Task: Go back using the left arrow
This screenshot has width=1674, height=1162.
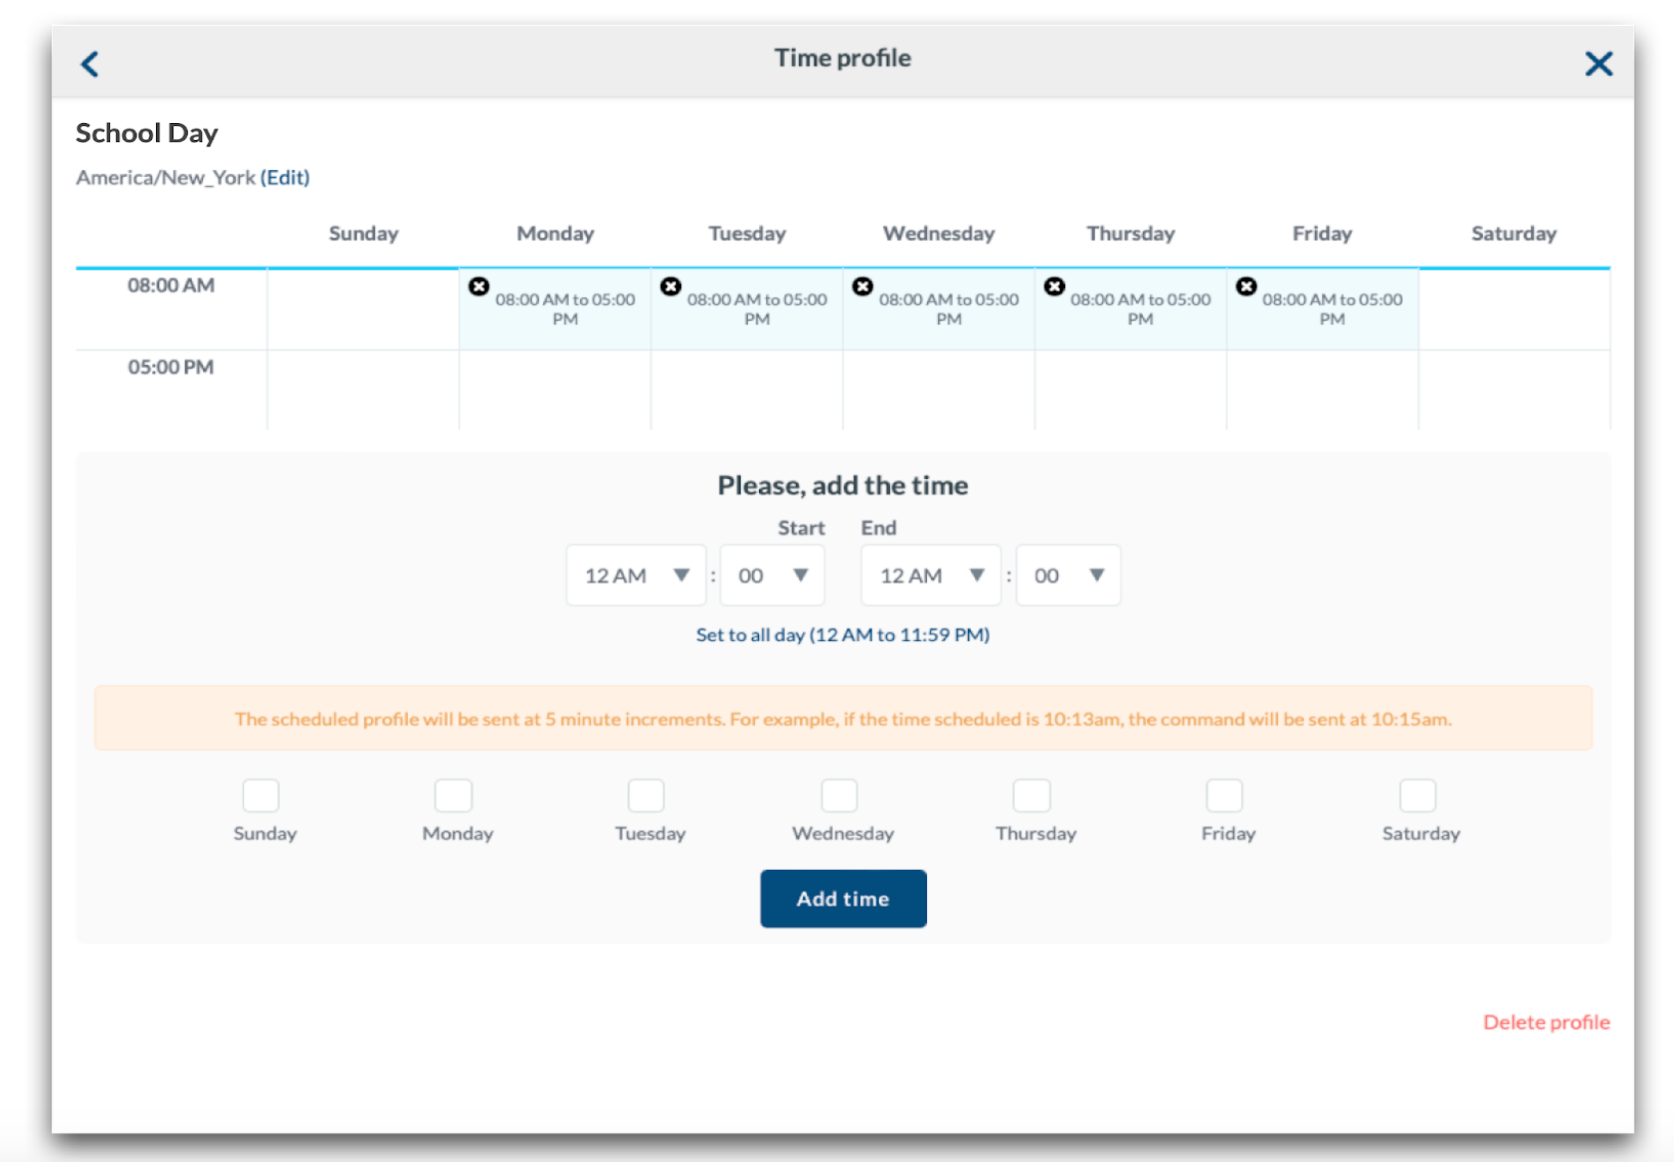Action: (x=90, y=64)
